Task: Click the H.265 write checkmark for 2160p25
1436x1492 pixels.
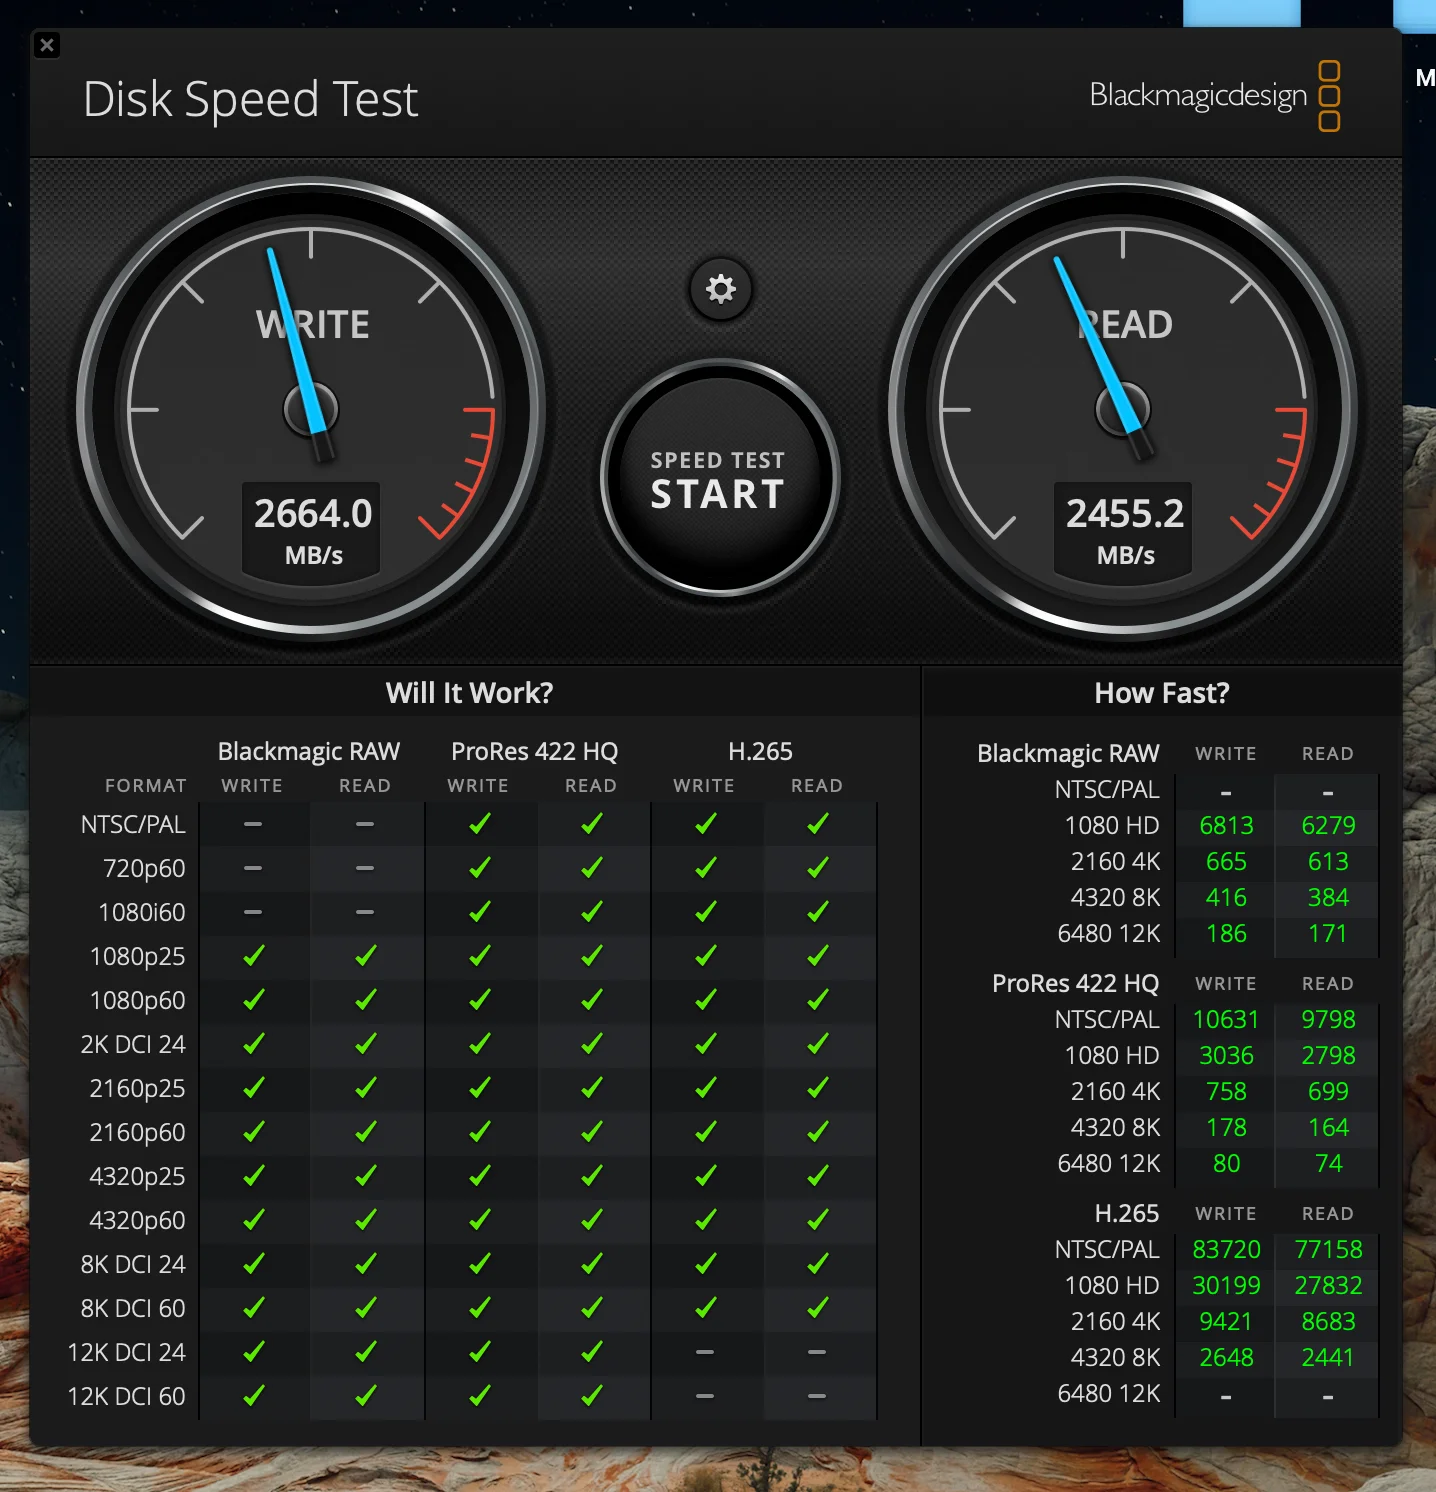Action: pyautogui.click(x=705, y=1088)
